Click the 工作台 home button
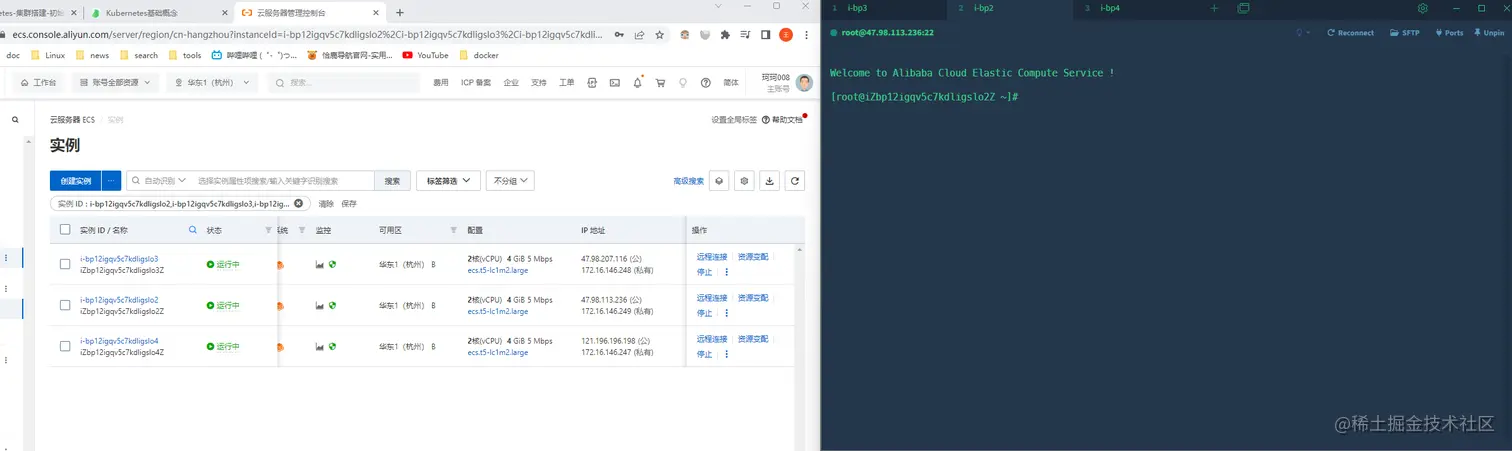The image size is (1512, 451). tap(39, 83)
